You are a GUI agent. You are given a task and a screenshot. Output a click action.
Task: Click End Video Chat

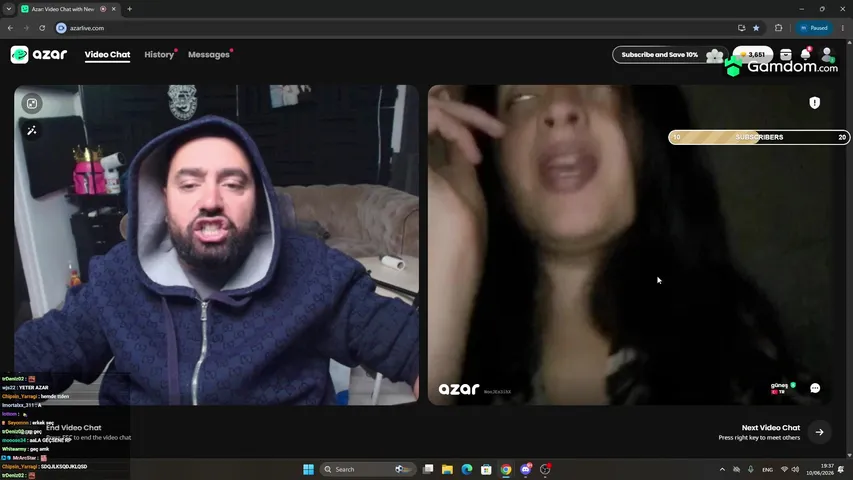pyautogui.click(x=74, y=428)
